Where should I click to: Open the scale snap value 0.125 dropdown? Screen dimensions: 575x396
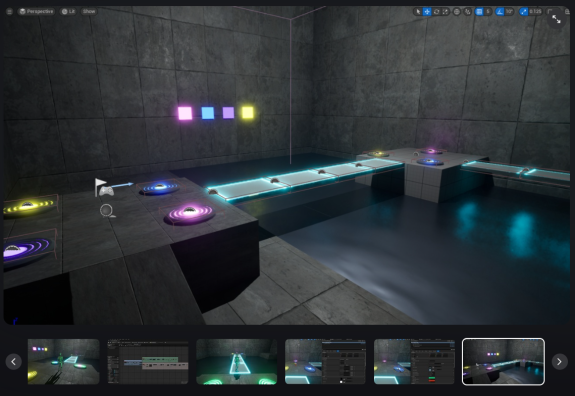(535, 11)
